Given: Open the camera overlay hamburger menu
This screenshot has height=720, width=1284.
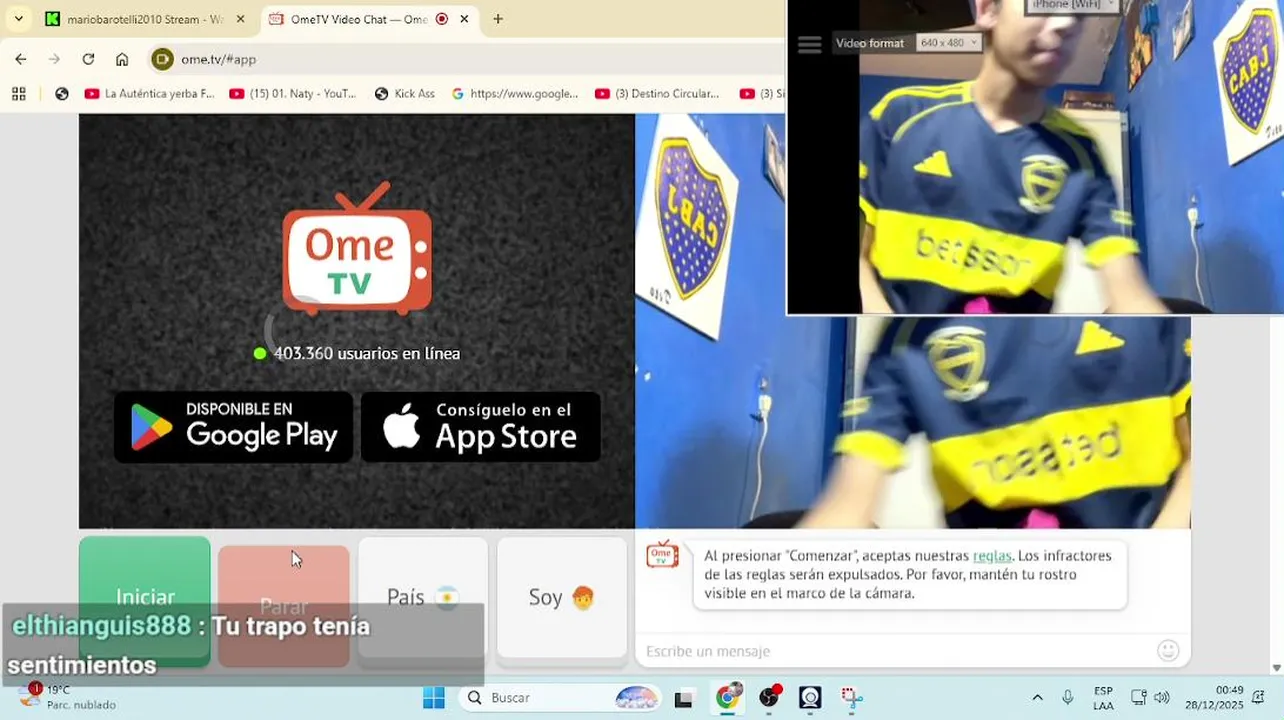Looking at the screenshot, I should point(810,44).
